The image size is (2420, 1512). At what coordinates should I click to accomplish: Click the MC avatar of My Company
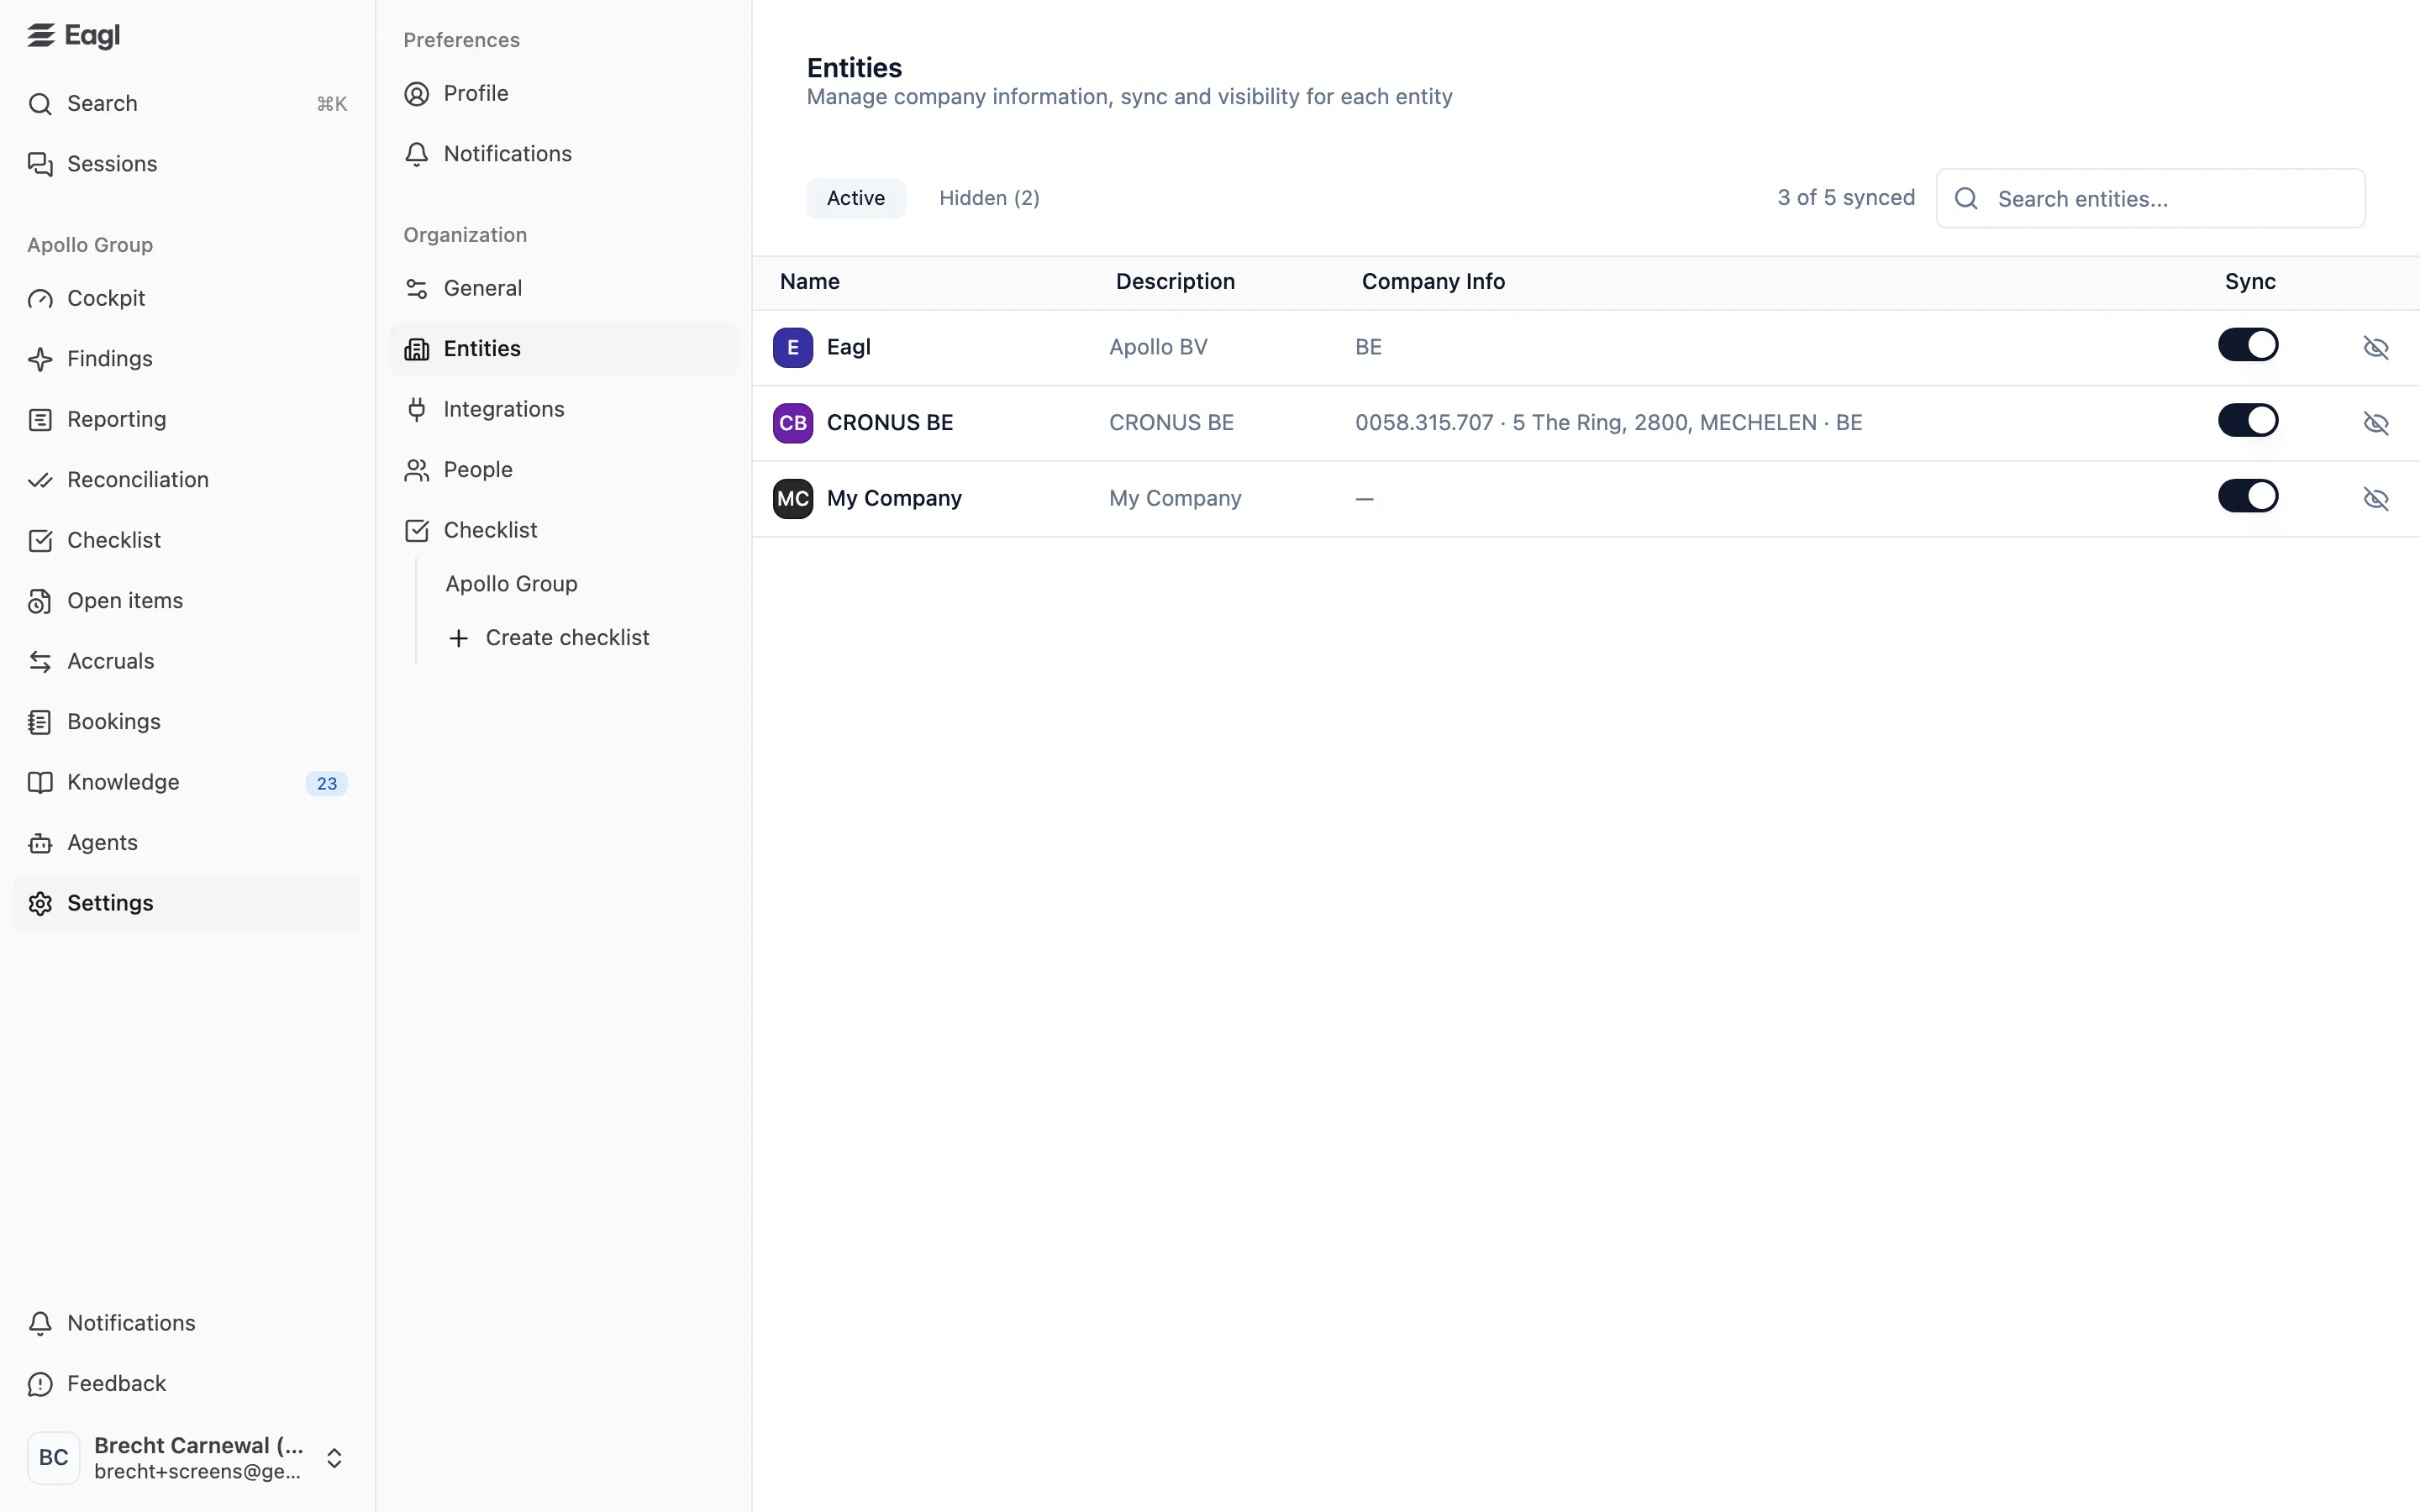793,498
